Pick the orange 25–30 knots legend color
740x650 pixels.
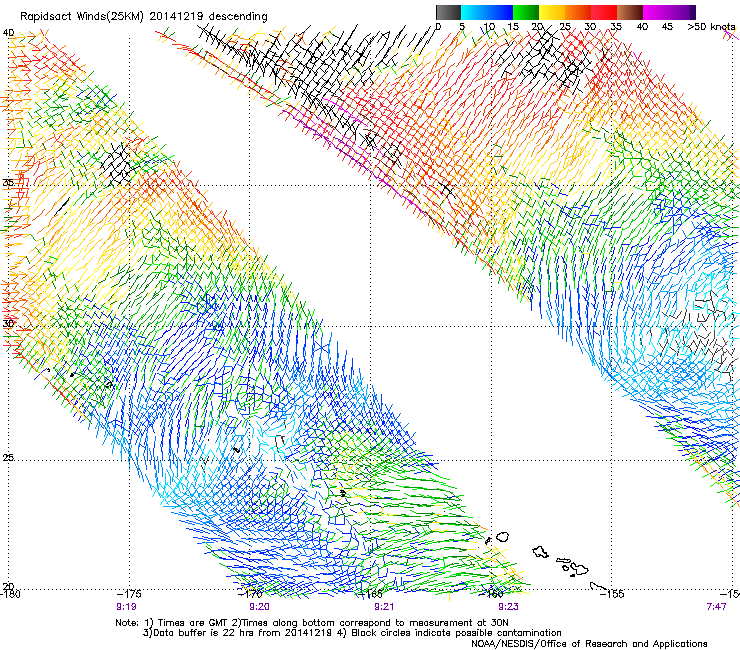(x=578, y=12)
